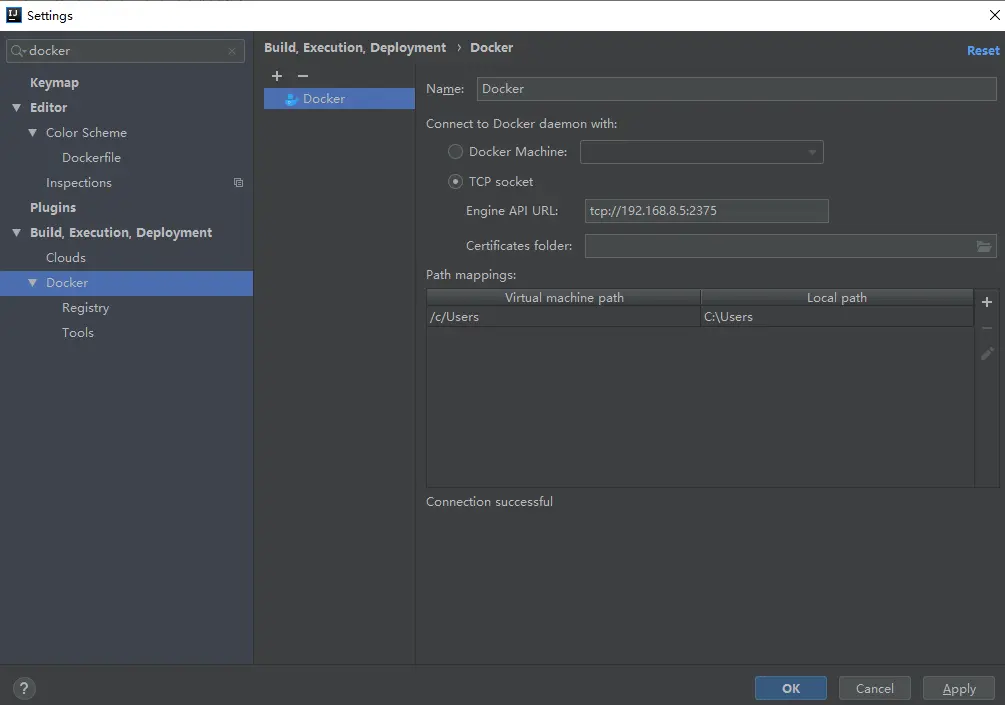
Task: Clear the docker search text with X icon
Action: click(x=232, y=51)
